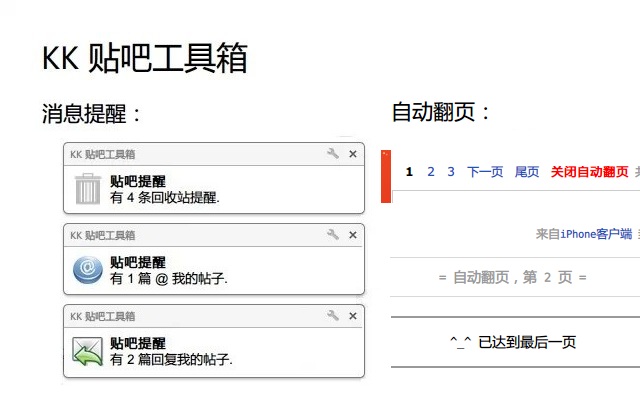Open 来自iPhone客户端 link
The height and width of the screenshot is (400, 640).
click(x=584, y=234)
